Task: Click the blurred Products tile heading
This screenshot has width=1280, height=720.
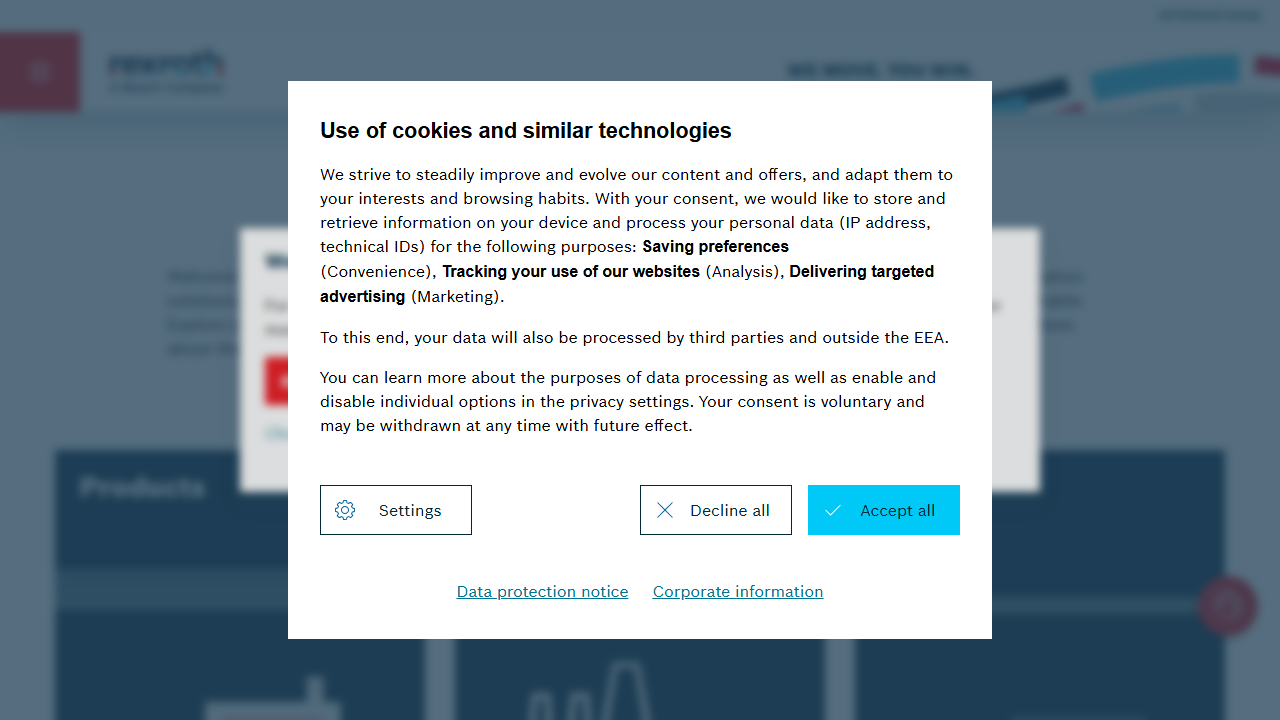Action: pos(142,488)
